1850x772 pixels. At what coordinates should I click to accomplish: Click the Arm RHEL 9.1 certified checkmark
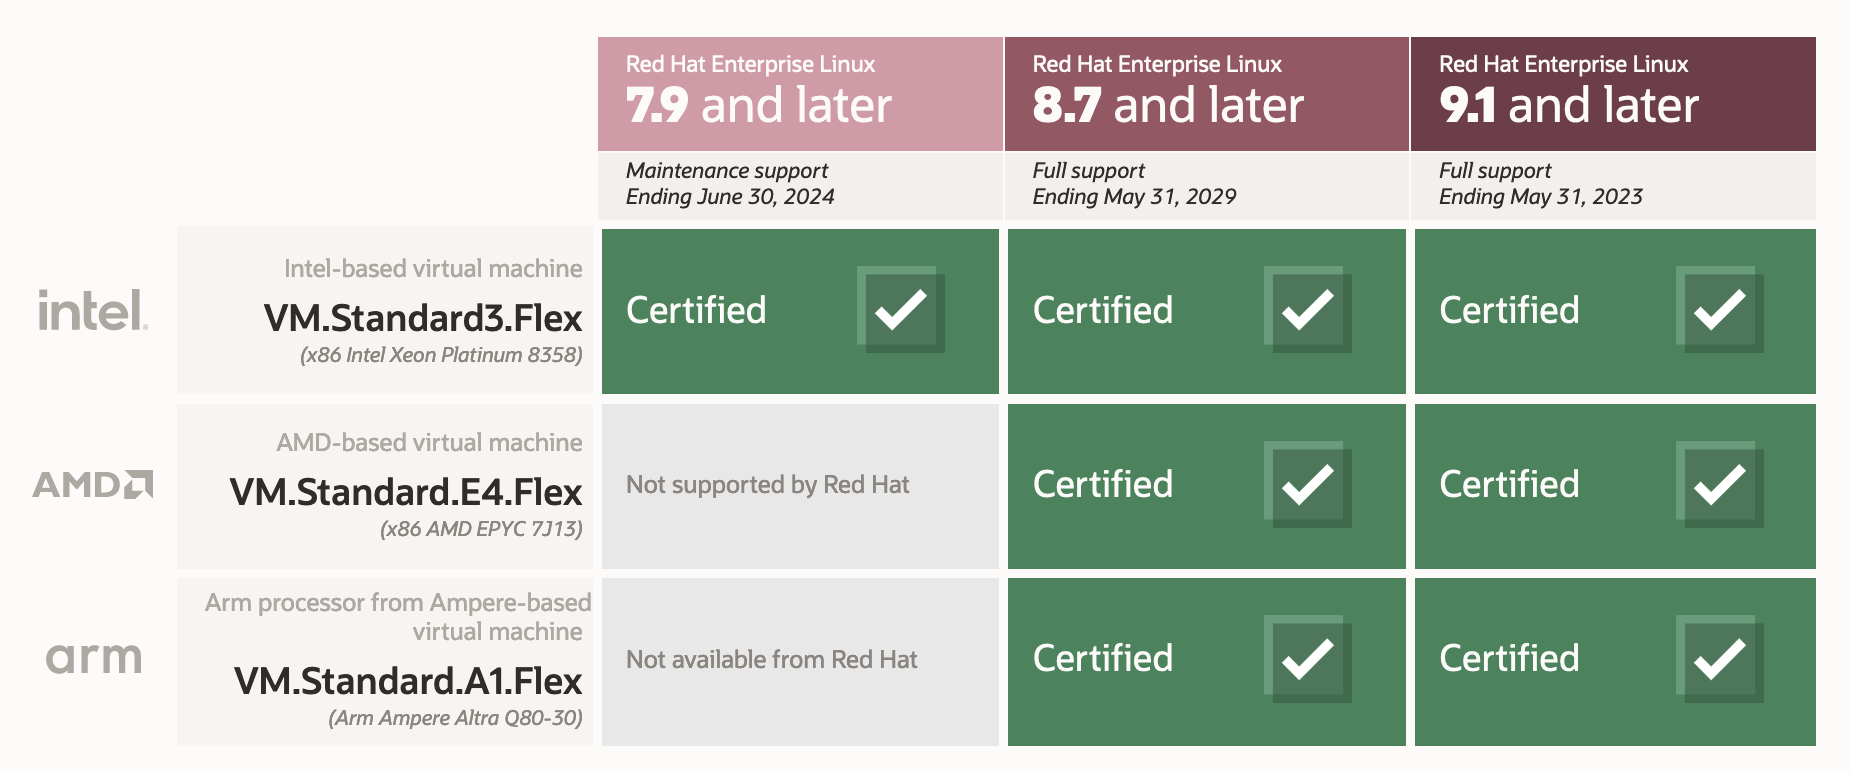point(1720,659)
